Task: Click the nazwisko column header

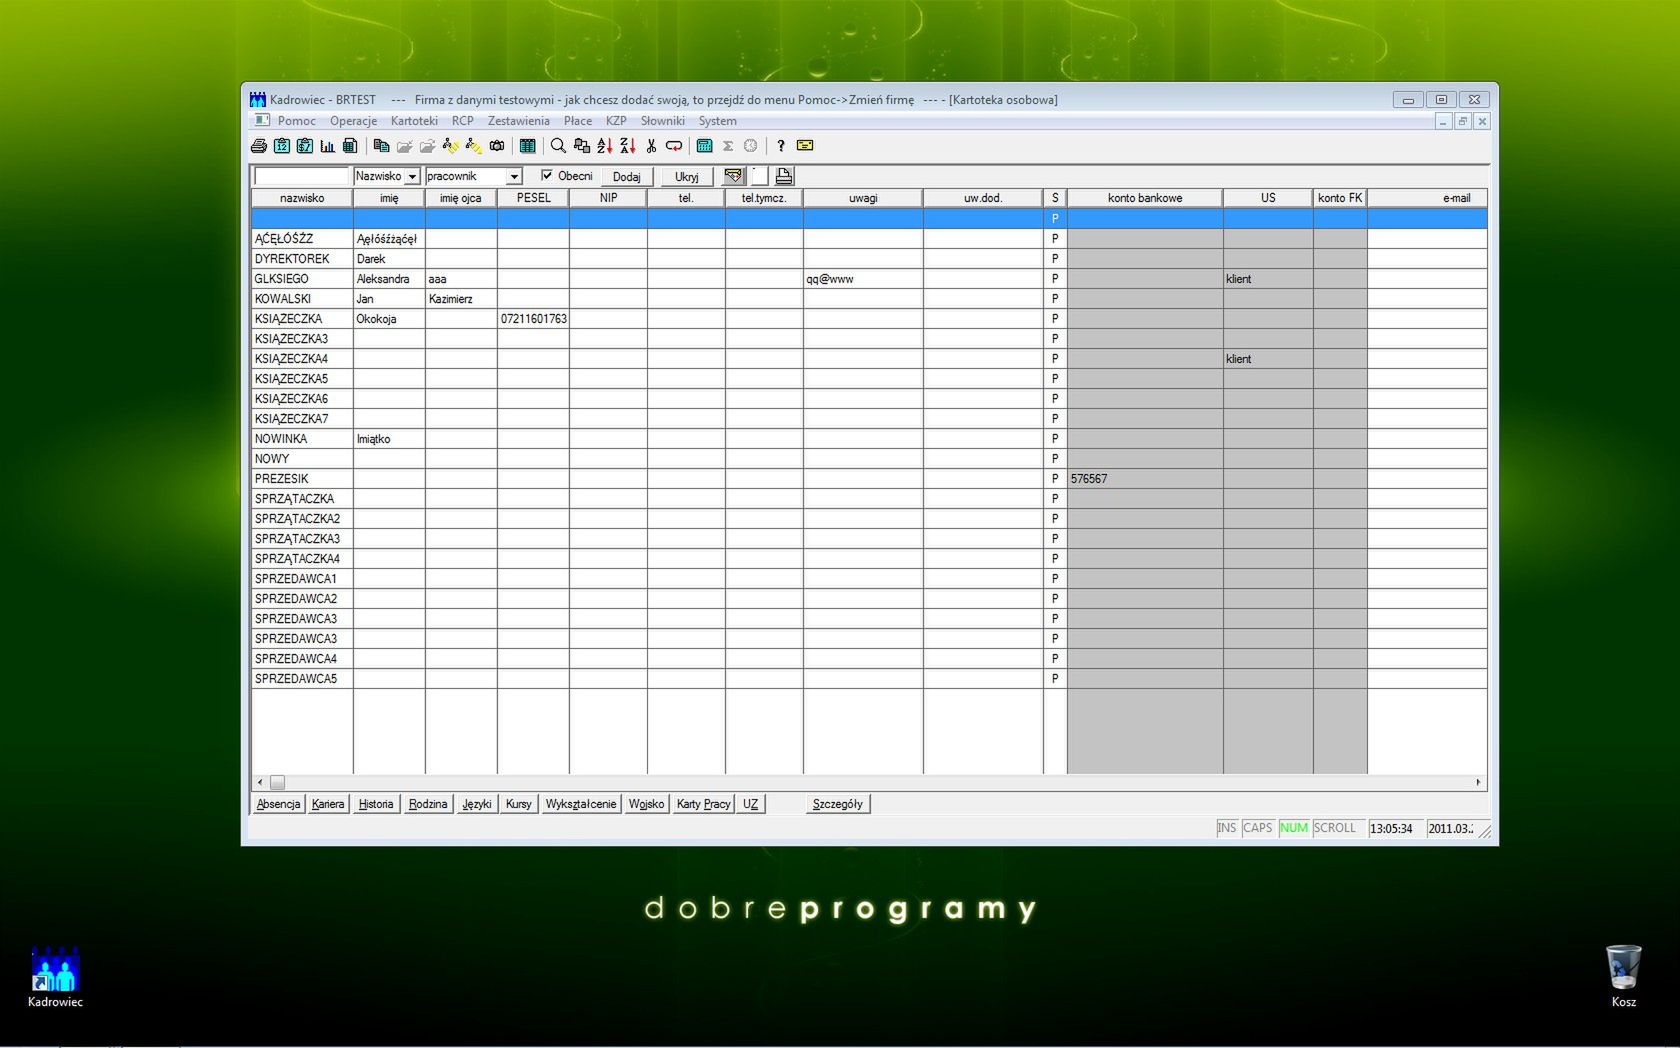Action: point(302,198)
